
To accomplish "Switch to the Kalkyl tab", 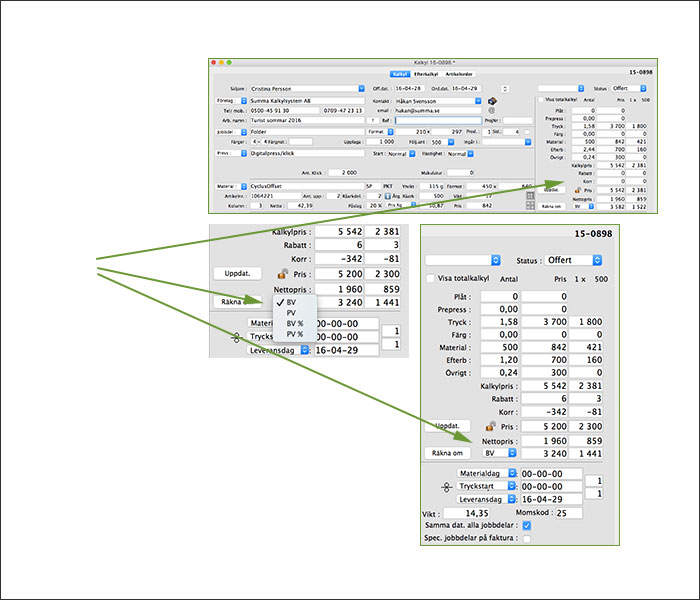I will click(x=400, y=74).
